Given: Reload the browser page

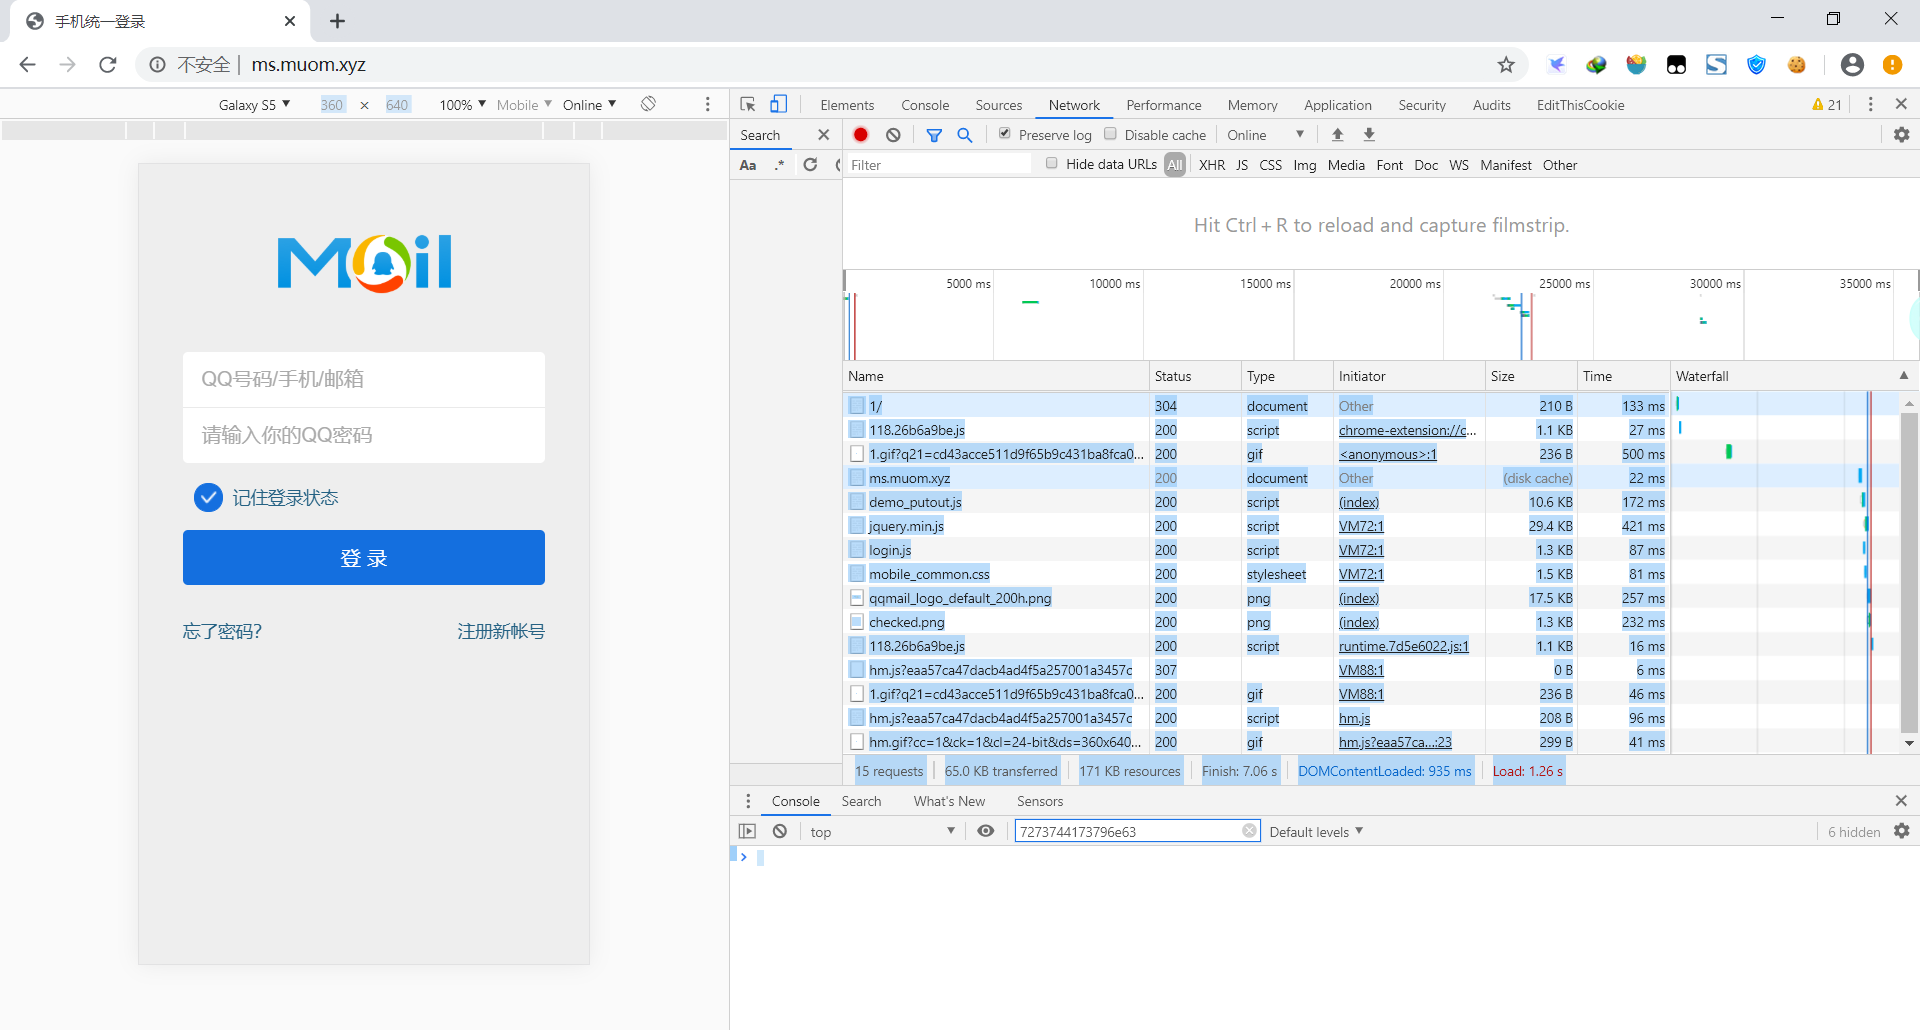Looking at the screenshot, I should coord(108,65).
